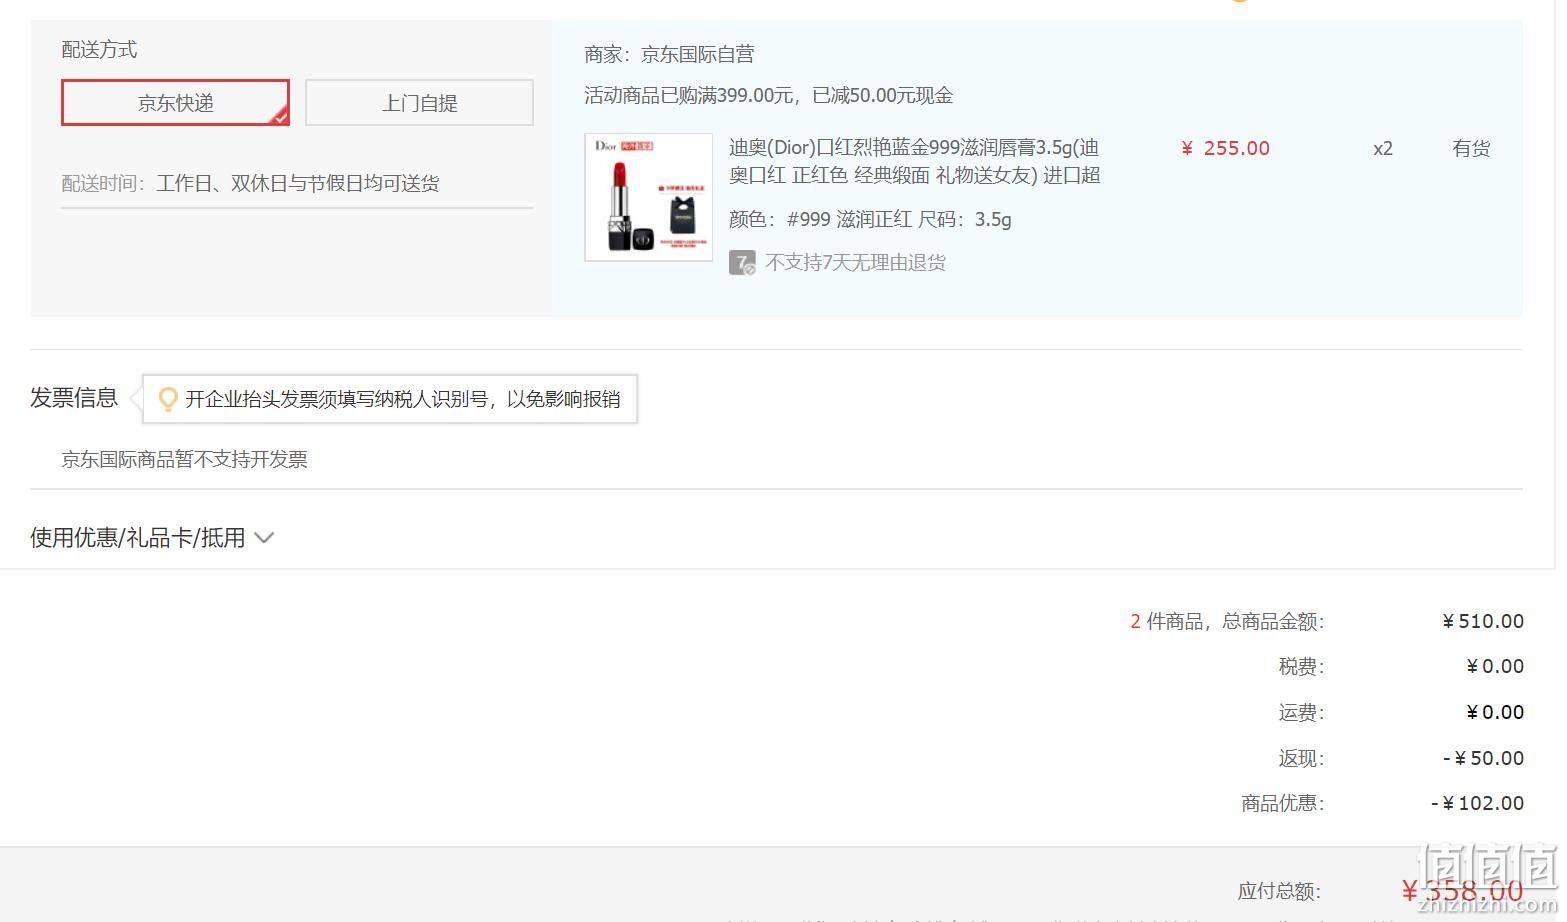Click promotion text 已减50.00元现金

click(x=882, y=96)
